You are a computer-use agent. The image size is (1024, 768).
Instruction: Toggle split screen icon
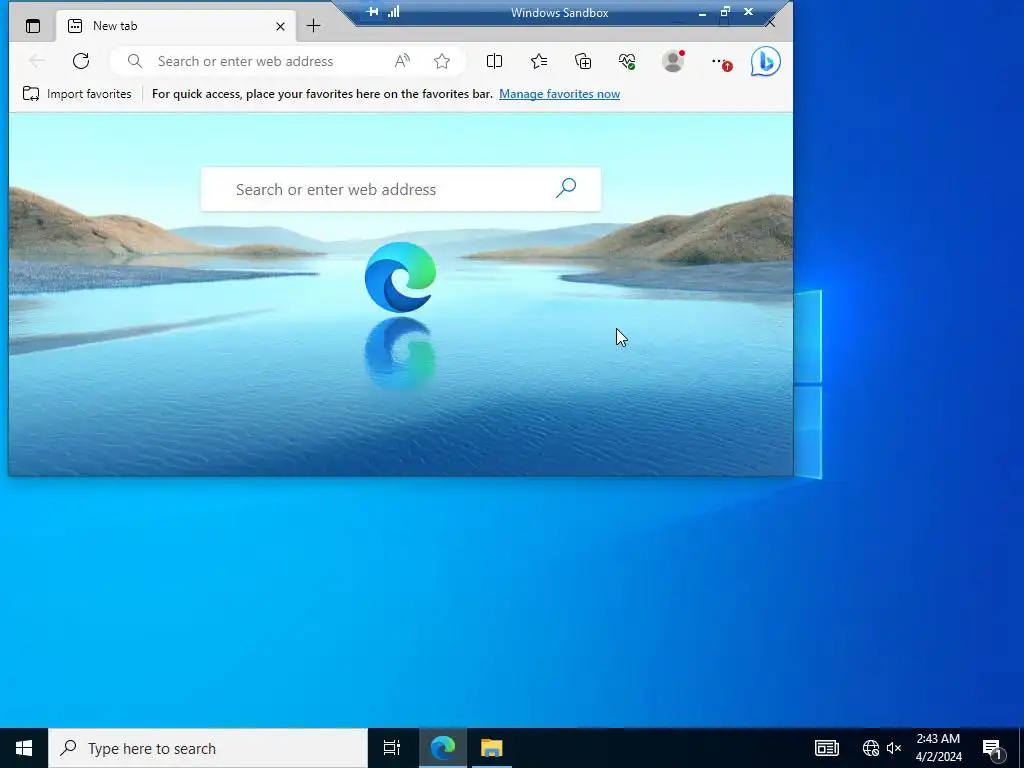494,61
